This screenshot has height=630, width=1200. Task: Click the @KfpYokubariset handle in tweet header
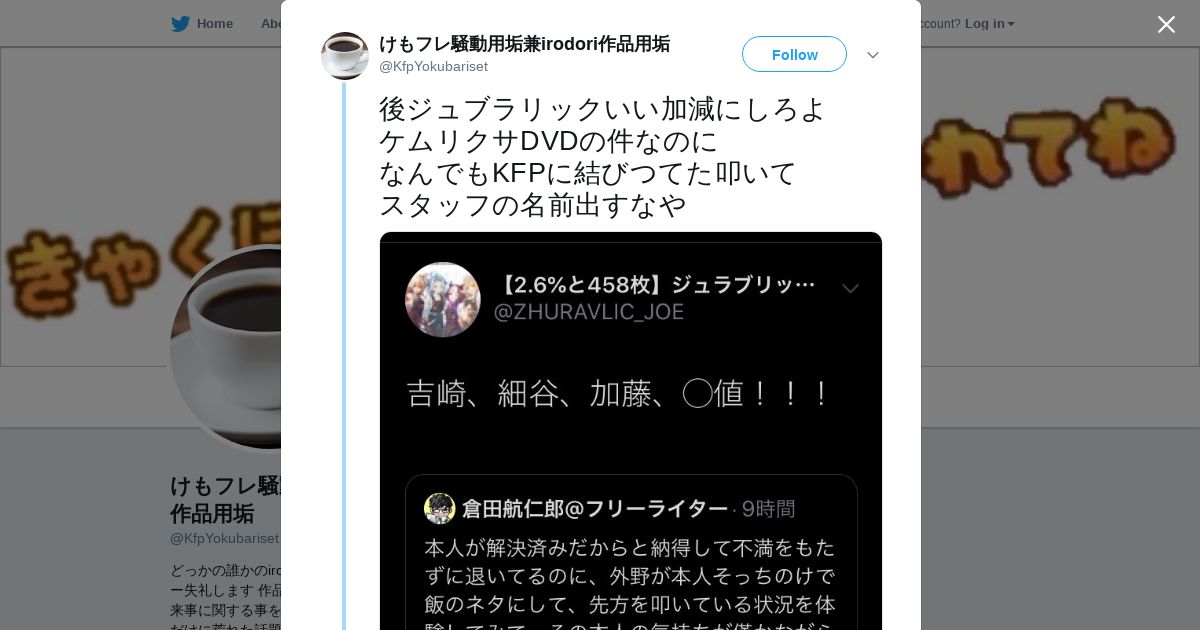[433, 66]
